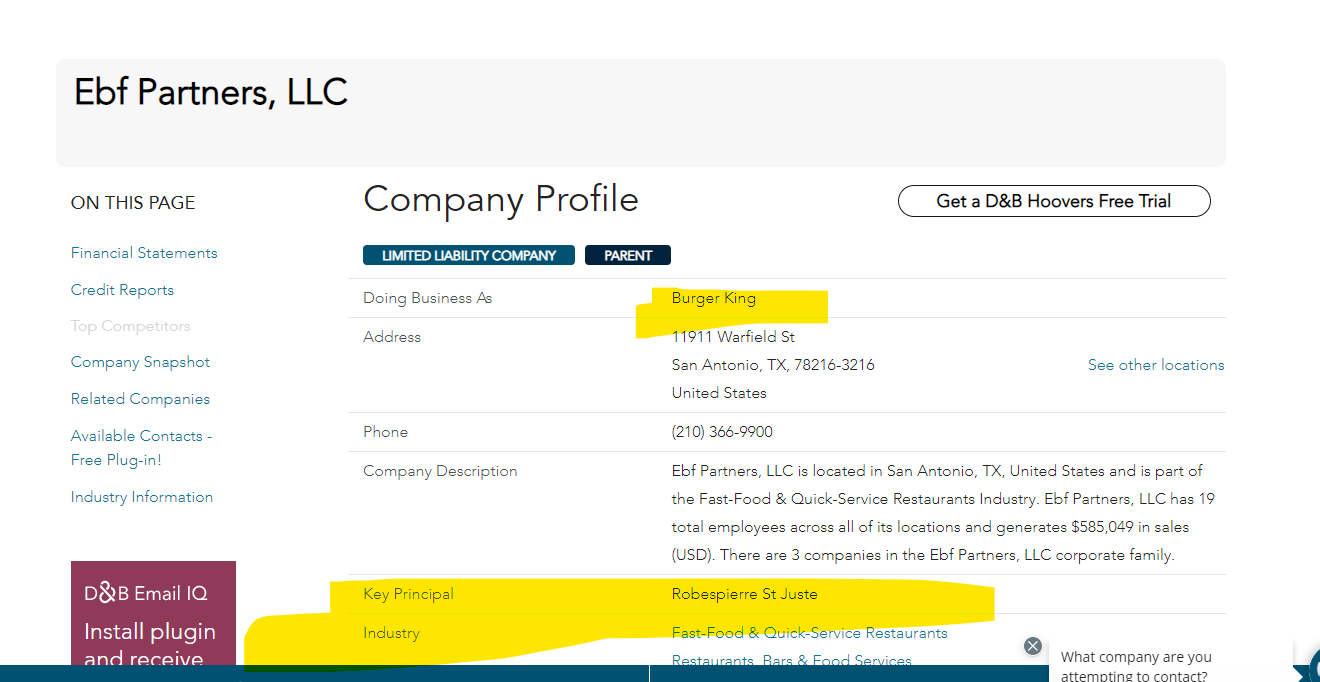Click key principal Robespierre St Juste
This screenshot has width=1320, height=682.
tap(745, 594)
